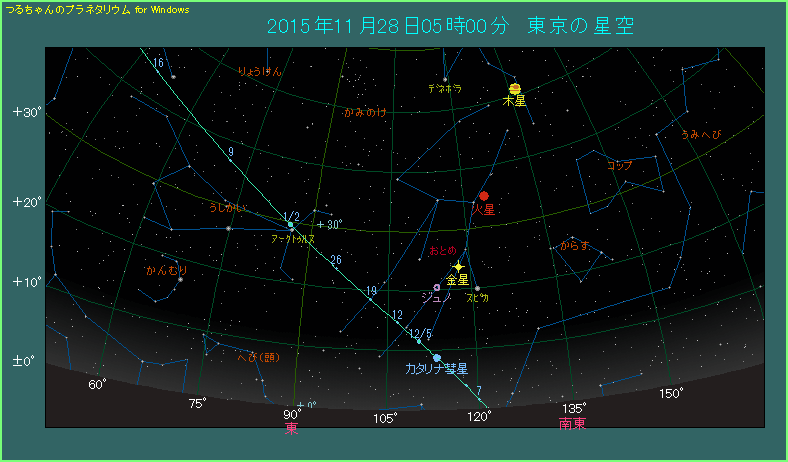
Task: Click the Arcturus star on the comet path
Action: pos(291,224)
